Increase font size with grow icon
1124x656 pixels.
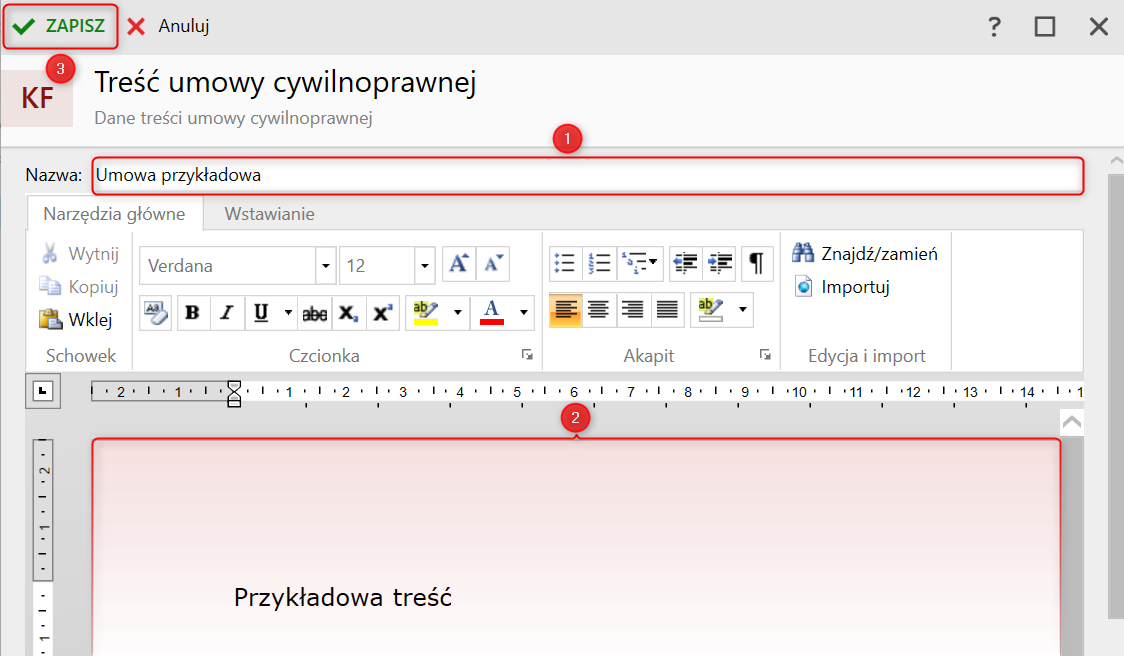(x=459, y=264)
